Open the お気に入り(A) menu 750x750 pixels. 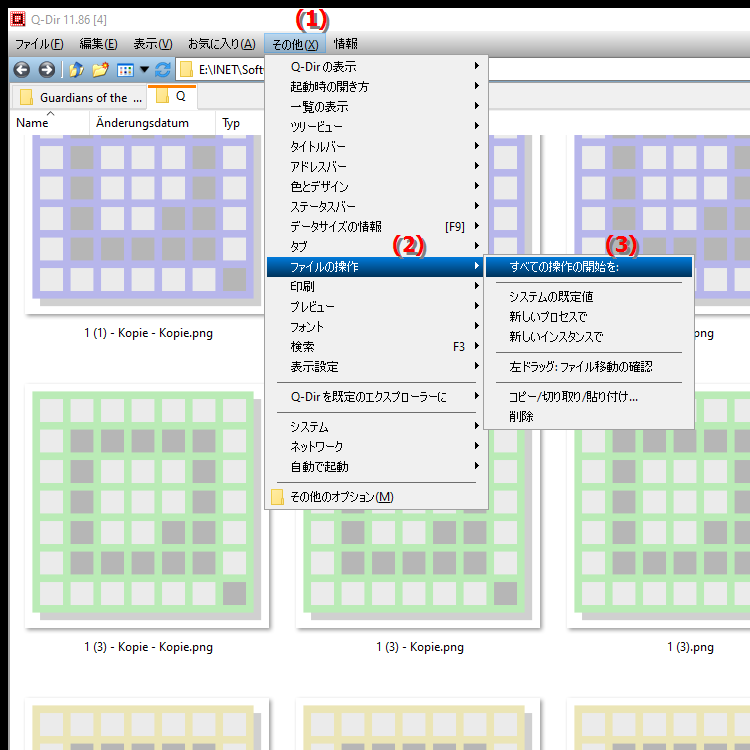[x=221, y=44]
